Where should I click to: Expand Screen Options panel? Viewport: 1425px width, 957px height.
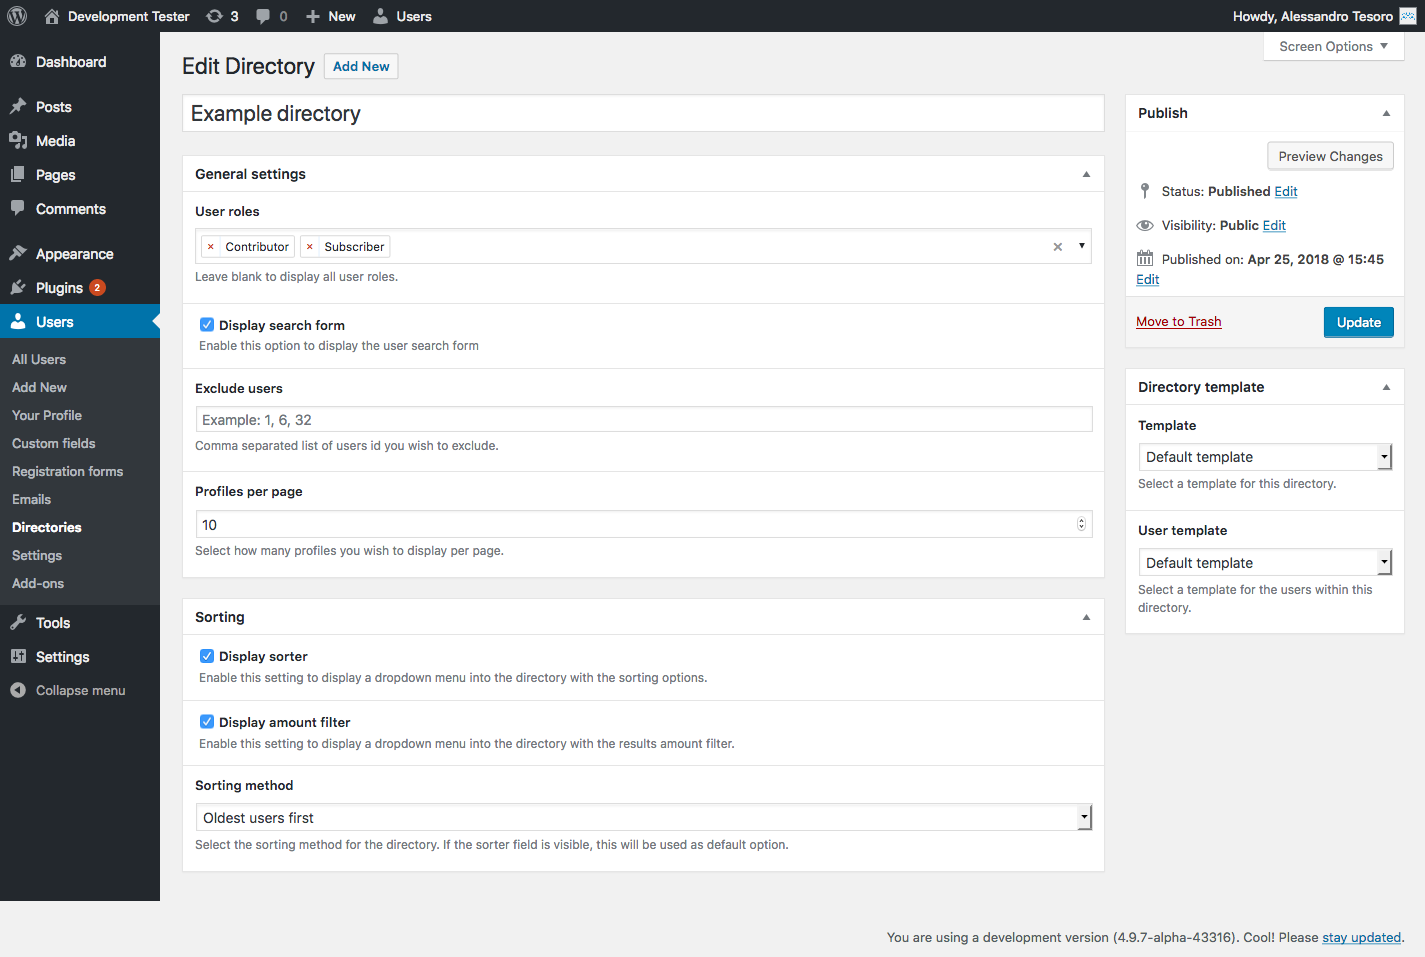[x=1333, y=46]
